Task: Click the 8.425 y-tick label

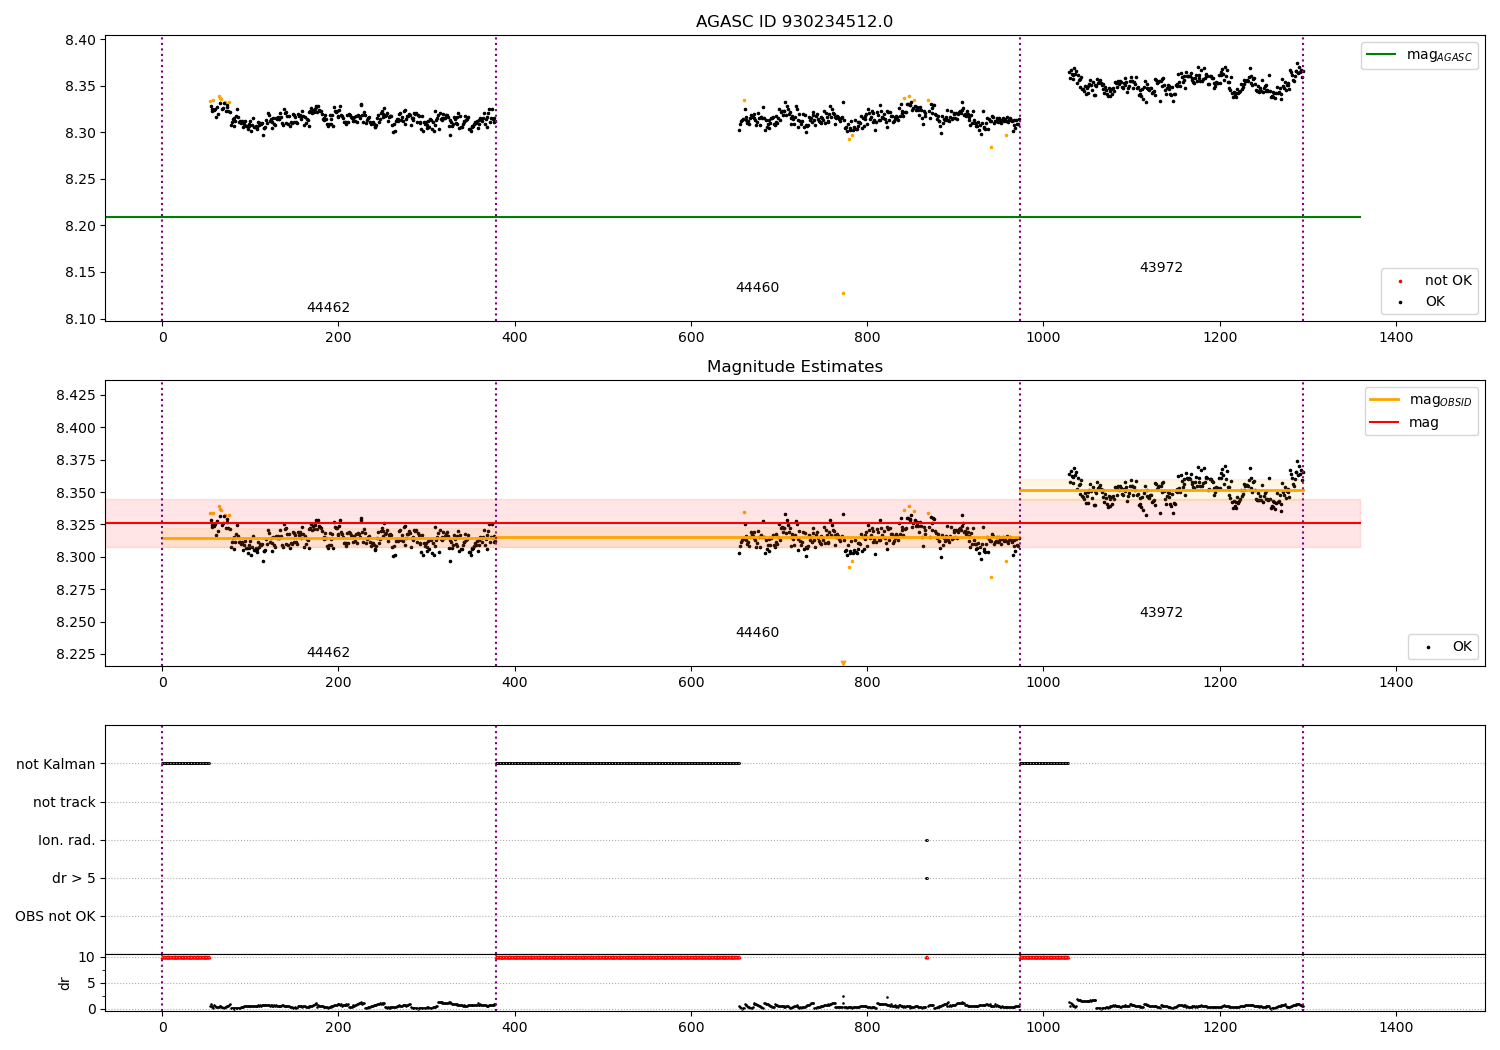Action: coord(75,395)
